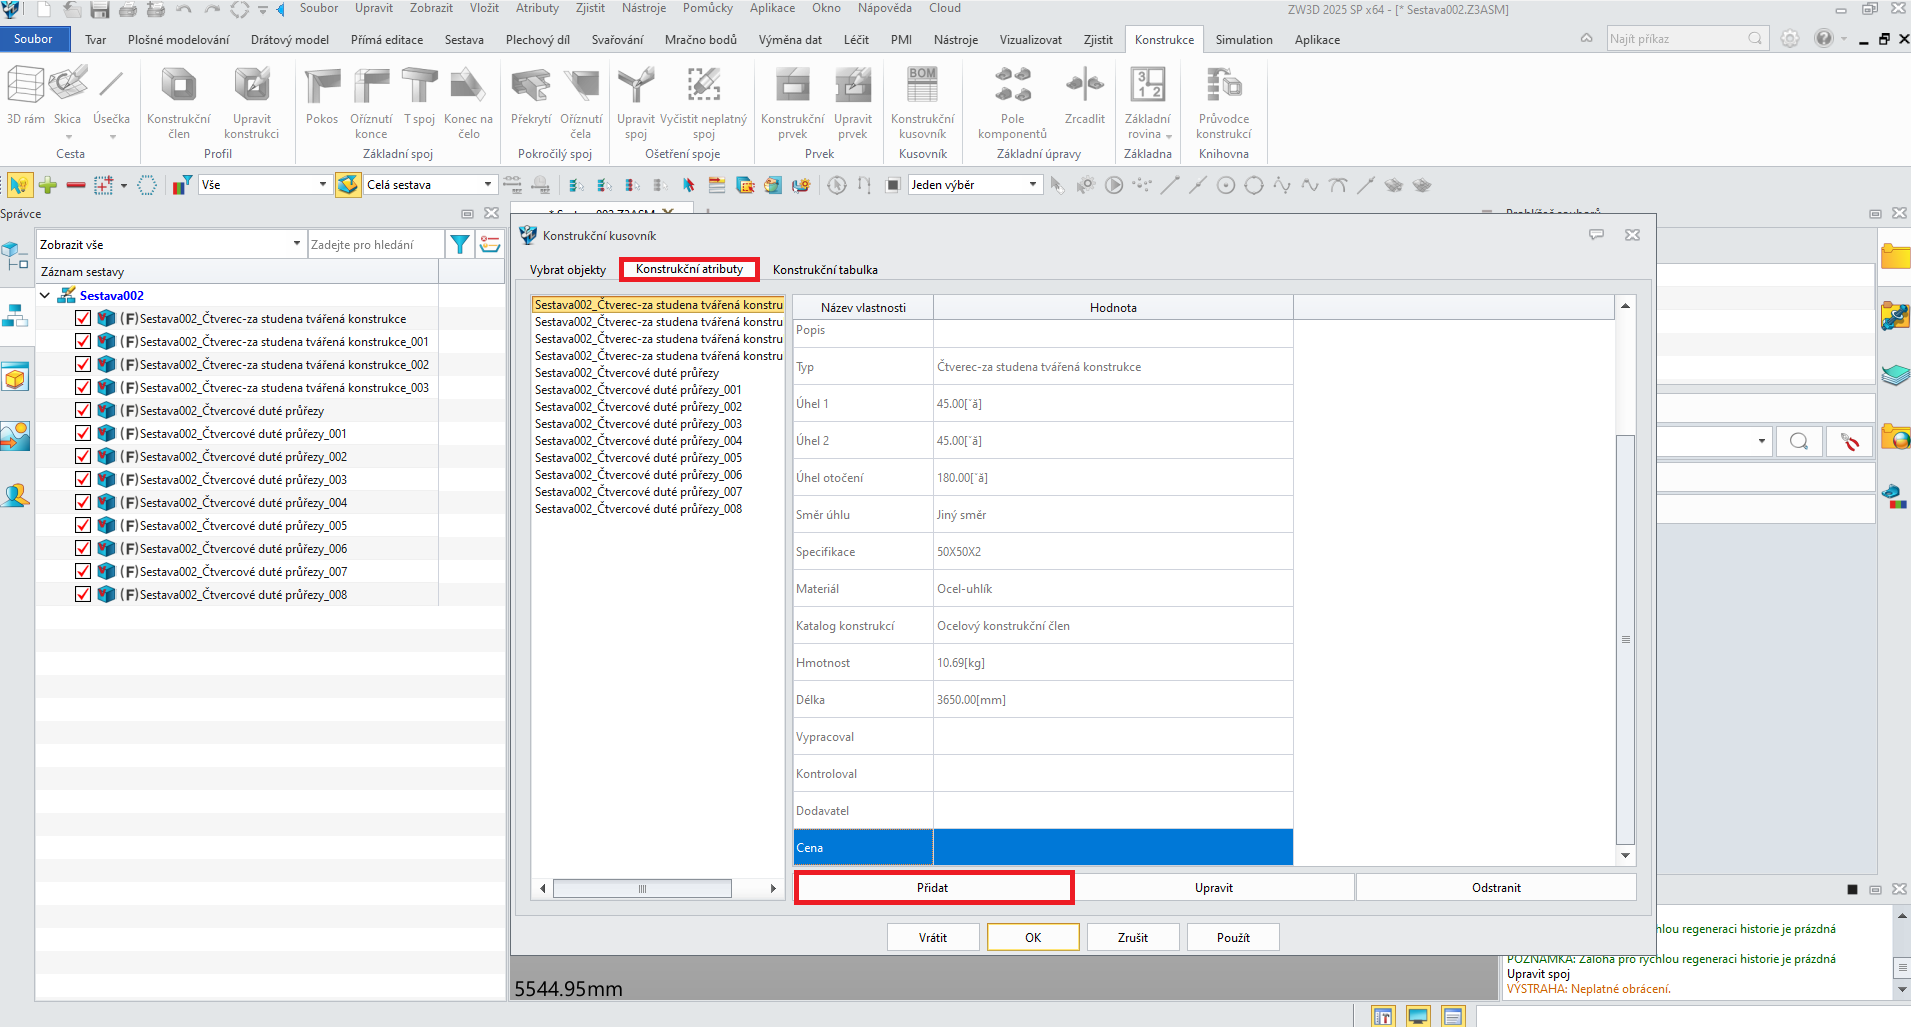The width and height of the screenshot is (1911, 1027).
Task: Toggle checkbox for Čtvercové duté průřezy_006
Action: tap(83, 549)
